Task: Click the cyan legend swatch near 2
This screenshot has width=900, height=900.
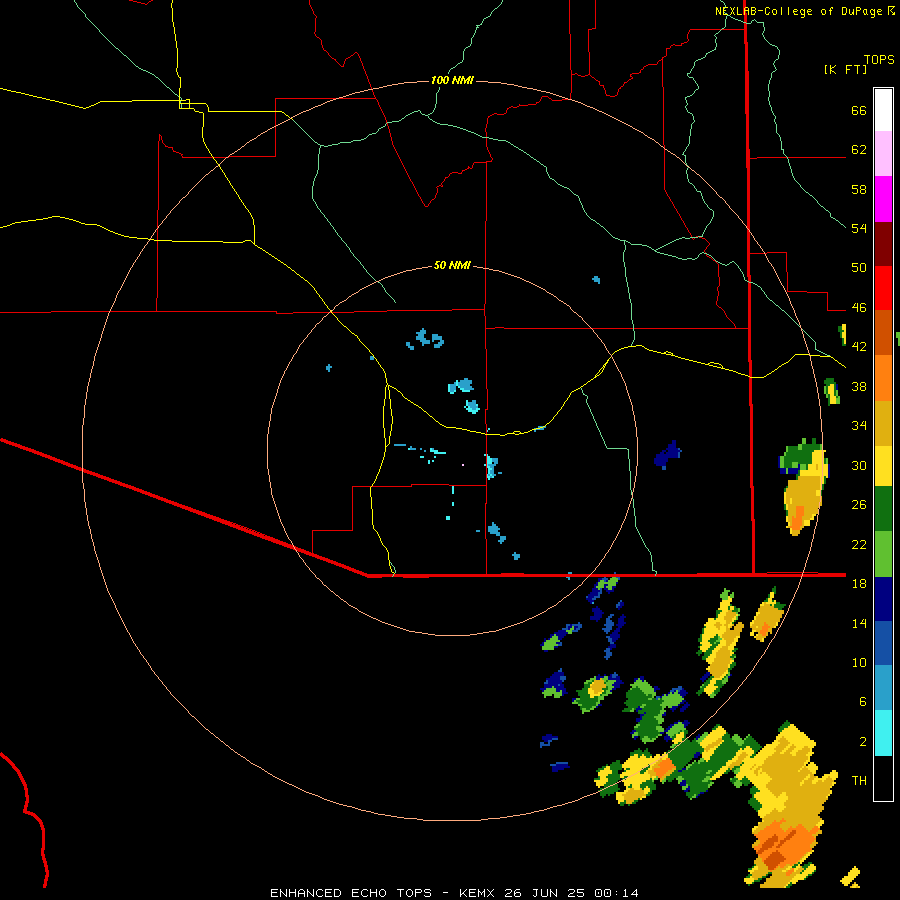Action: coord(883,734)
